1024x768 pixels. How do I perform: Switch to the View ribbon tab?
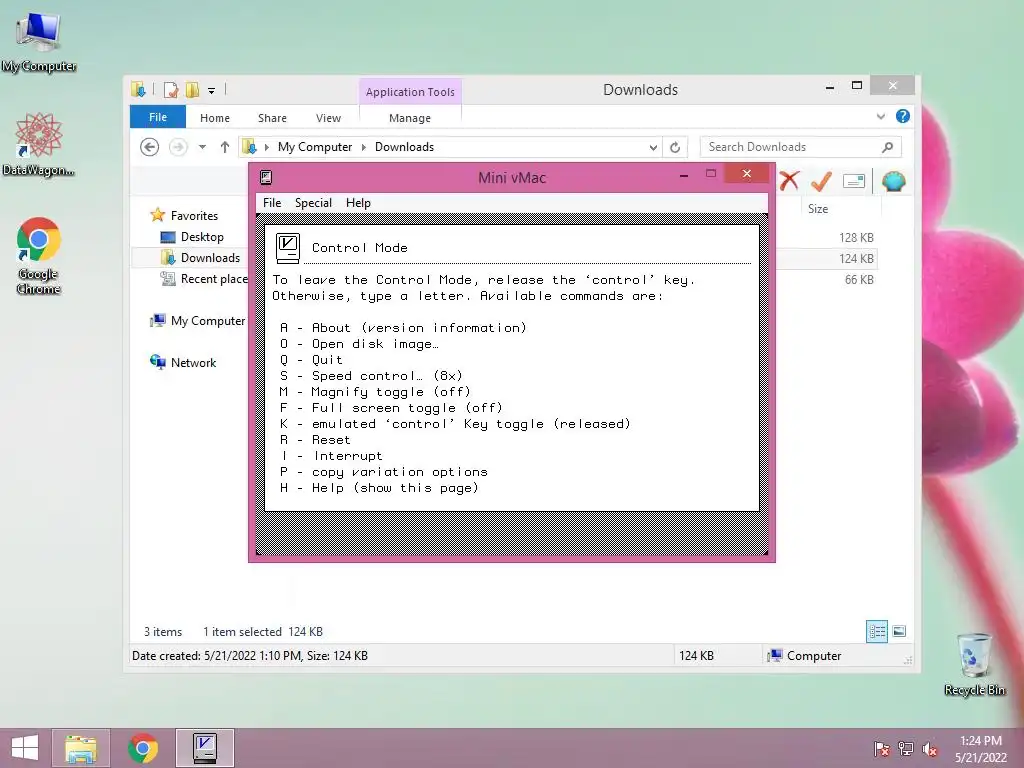pos(328,118)
